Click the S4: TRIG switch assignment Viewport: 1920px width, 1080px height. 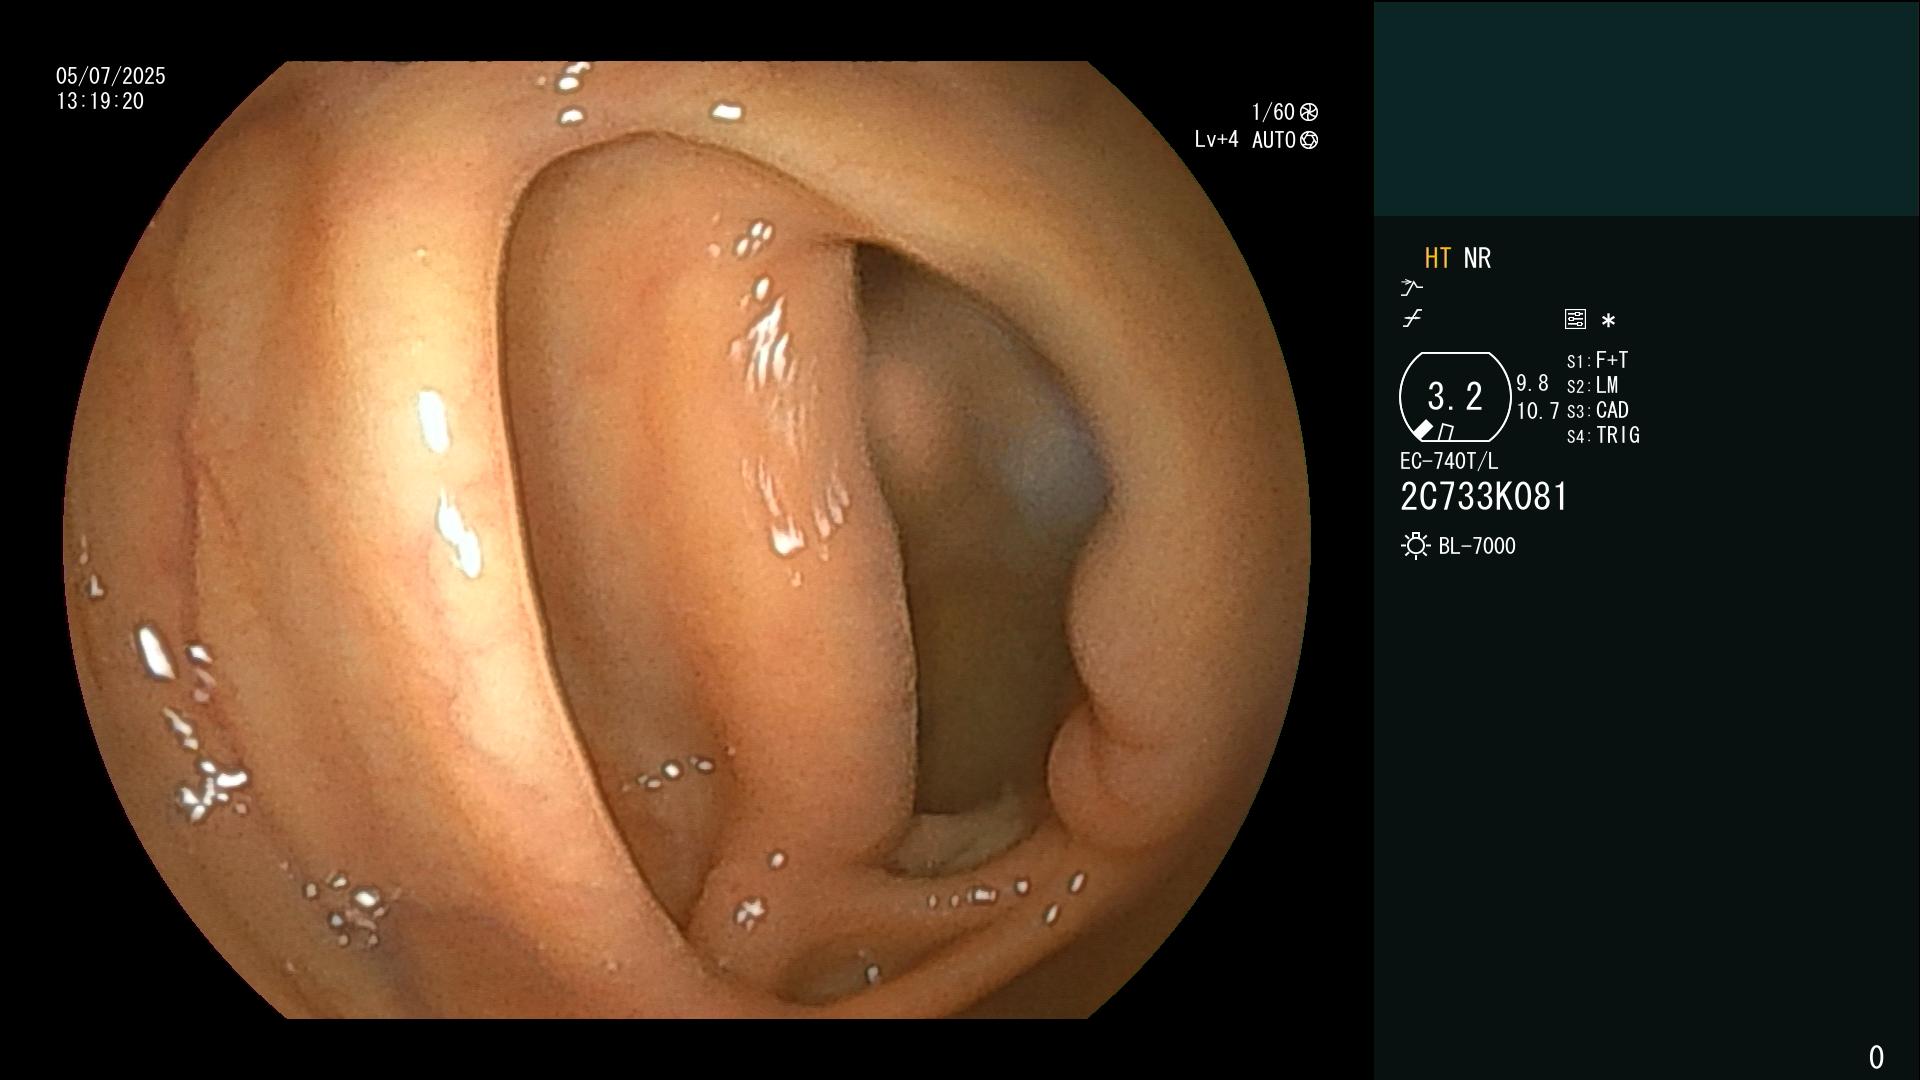[1603, 435]
